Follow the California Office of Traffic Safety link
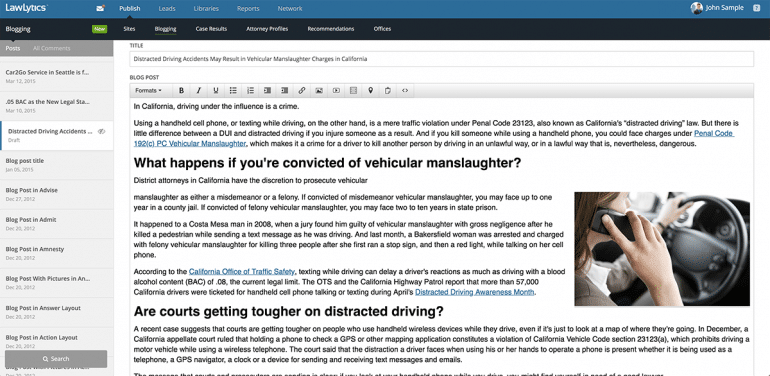This screenshot has height=376, width=770. coord(242,271)
